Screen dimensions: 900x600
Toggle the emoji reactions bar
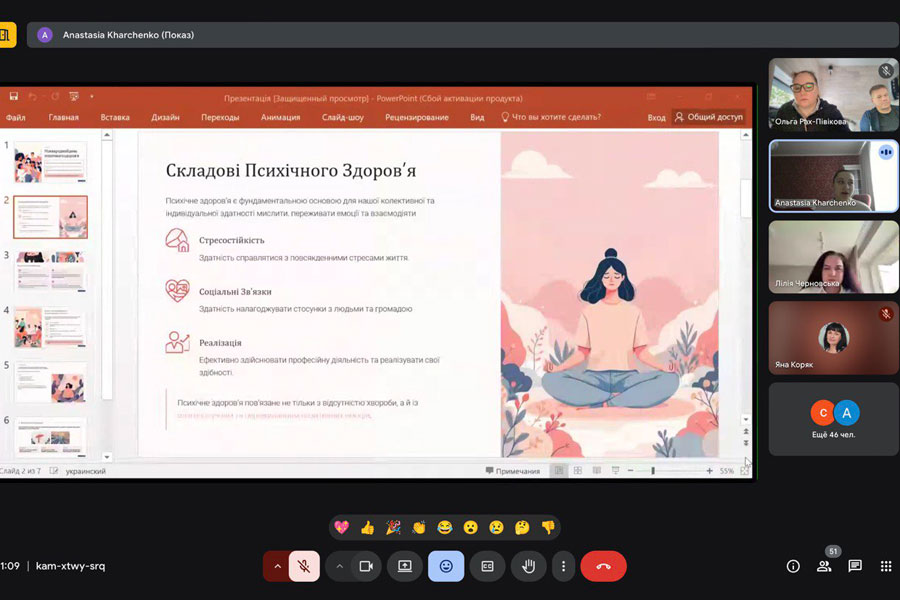pyautogui.click(x=446, y=566)
